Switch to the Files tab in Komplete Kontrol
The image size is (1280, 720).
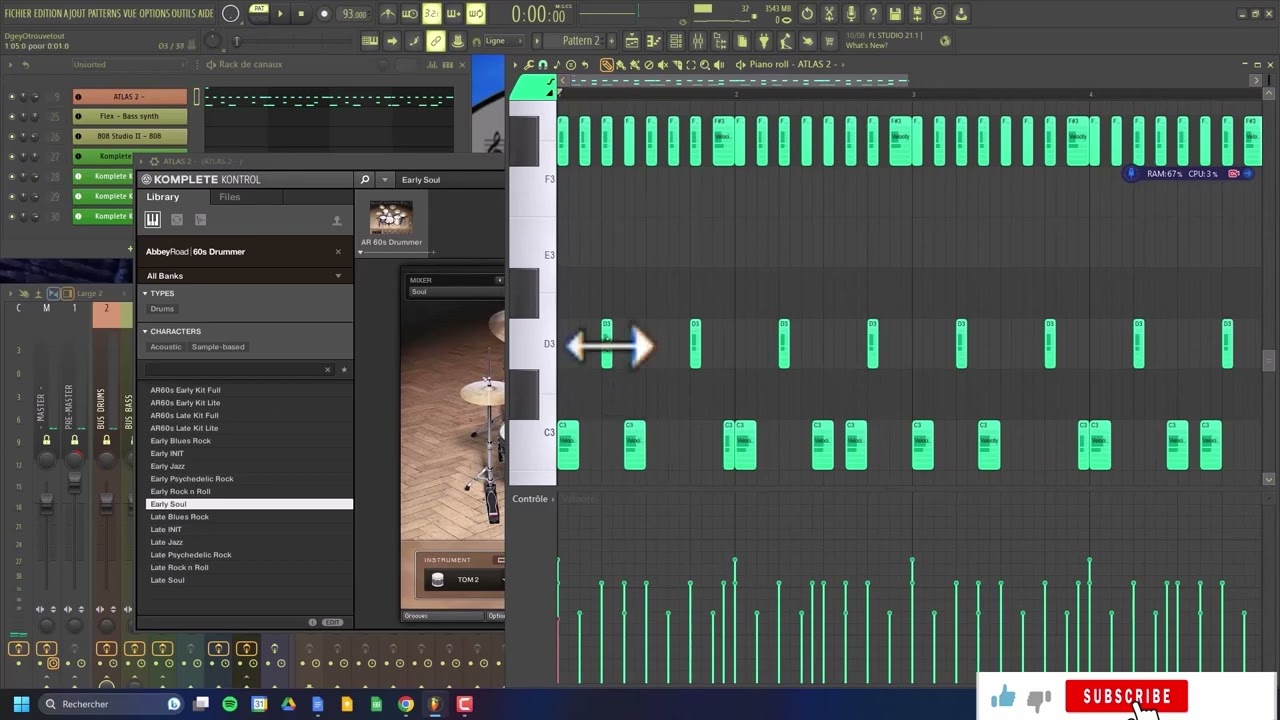point(230,197)
